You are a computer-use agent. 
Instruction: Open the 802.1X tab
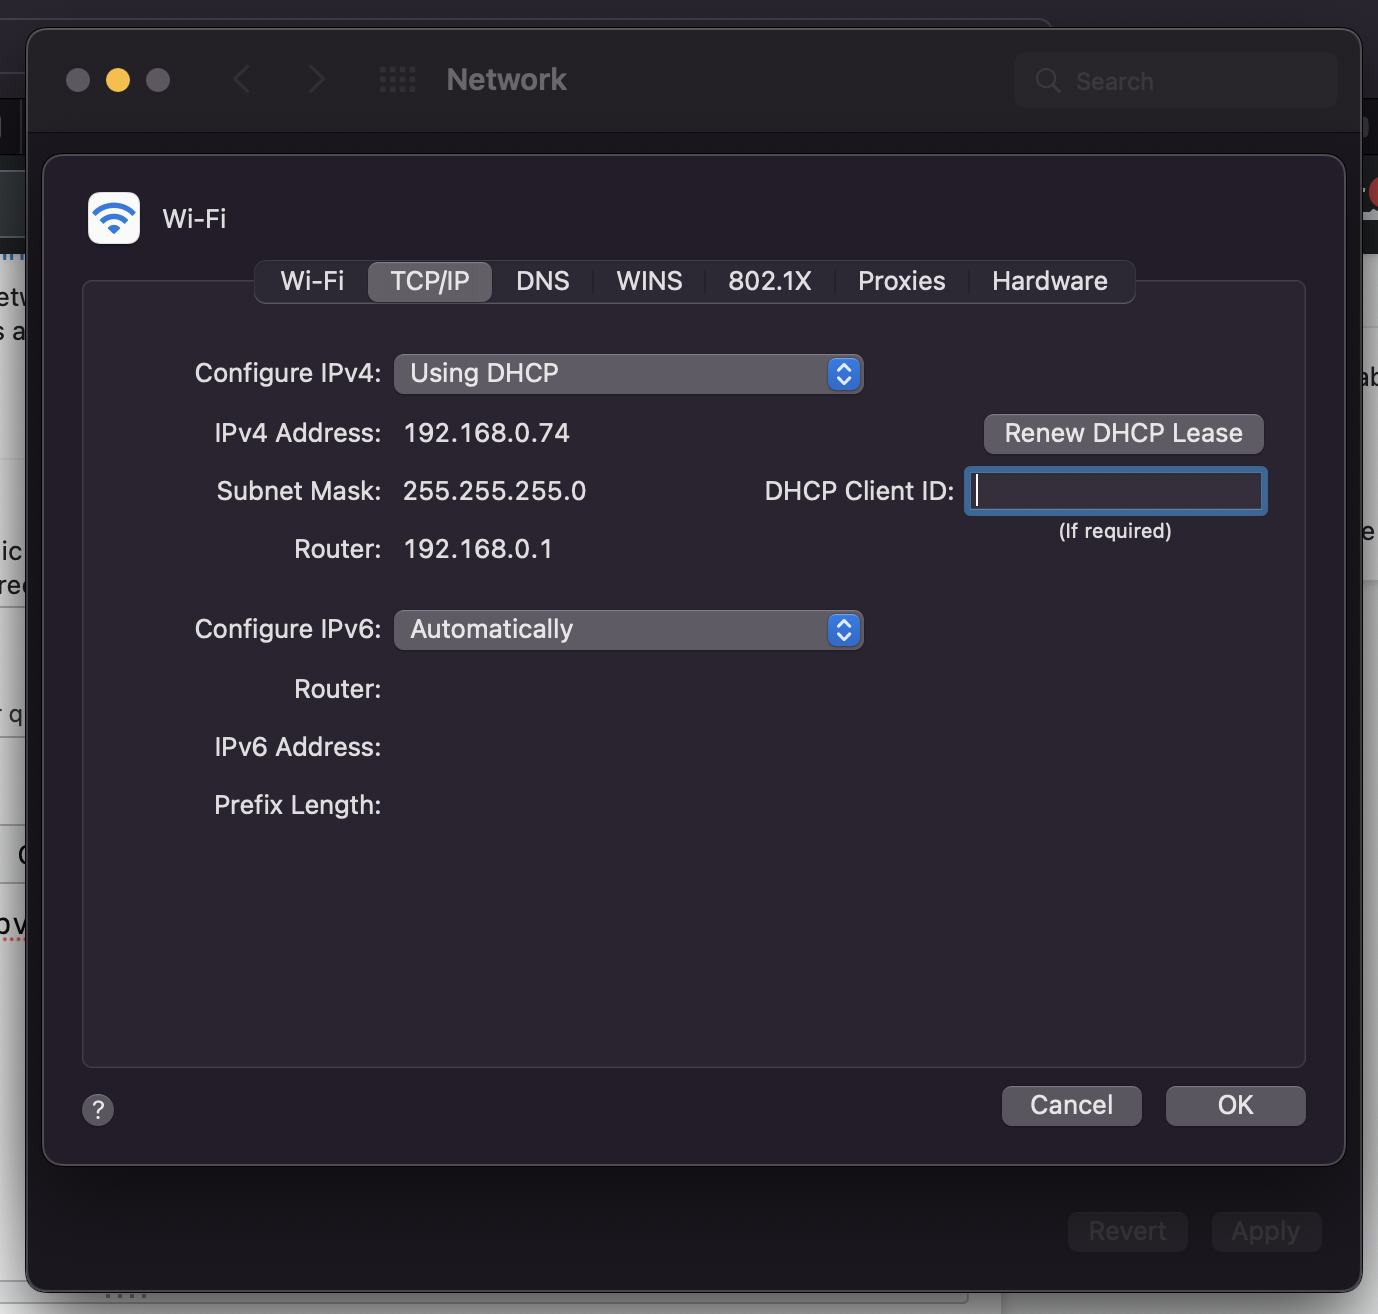[770, 281]
